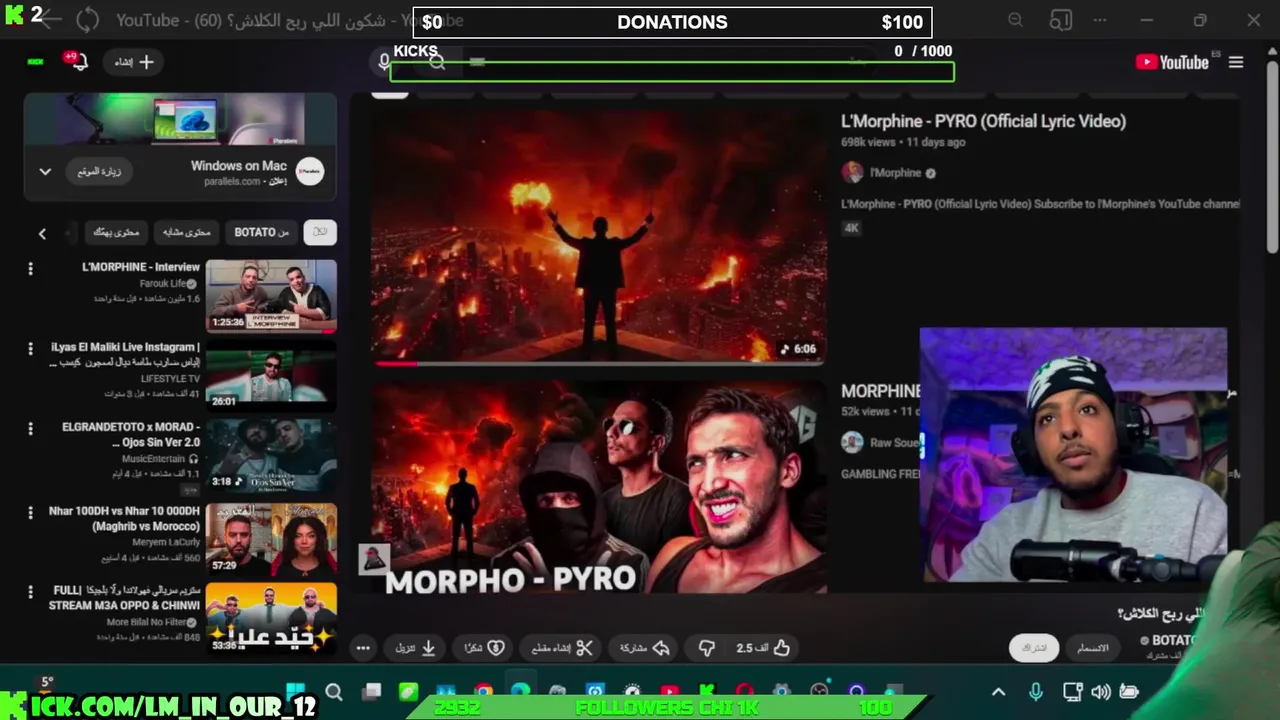The height and width of the screenshot is (720, 1280).
Task: Click the cast/search tab icon in title bar
Action: tap(1060, 20)
